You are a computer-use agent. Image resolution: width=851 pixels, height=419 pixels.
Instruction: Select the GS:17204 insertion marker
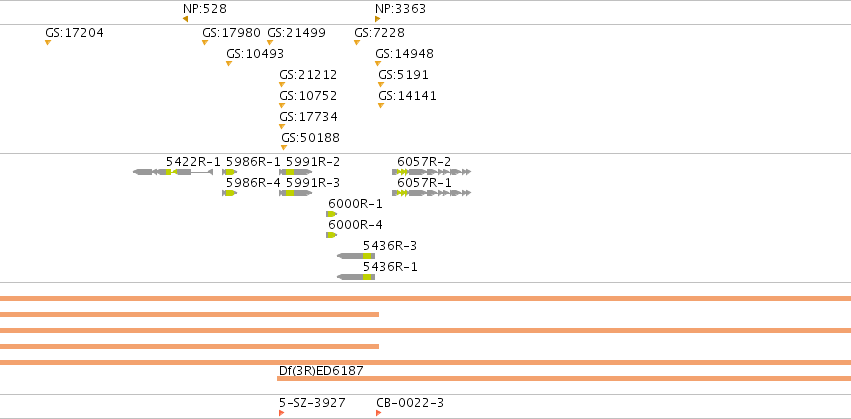coord(48,42)
